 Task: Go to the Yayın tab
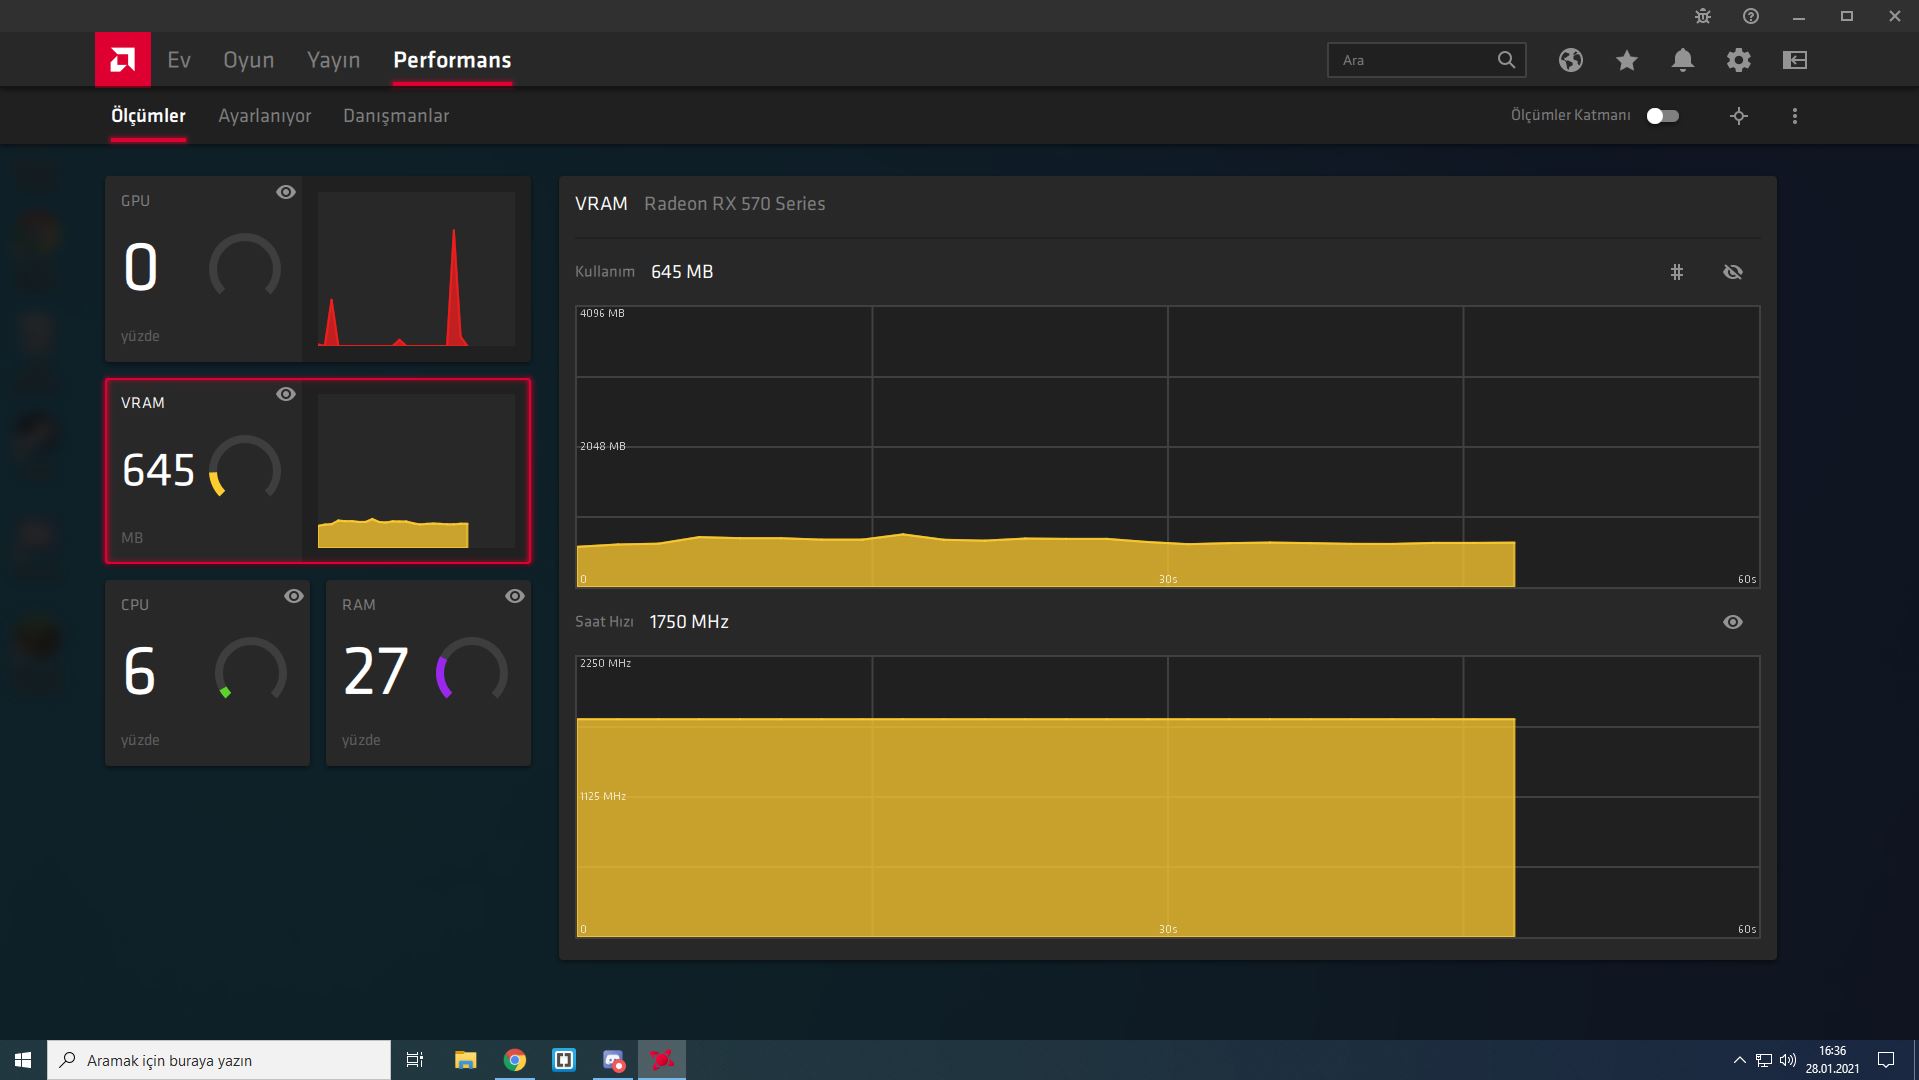tap(333, 60)
